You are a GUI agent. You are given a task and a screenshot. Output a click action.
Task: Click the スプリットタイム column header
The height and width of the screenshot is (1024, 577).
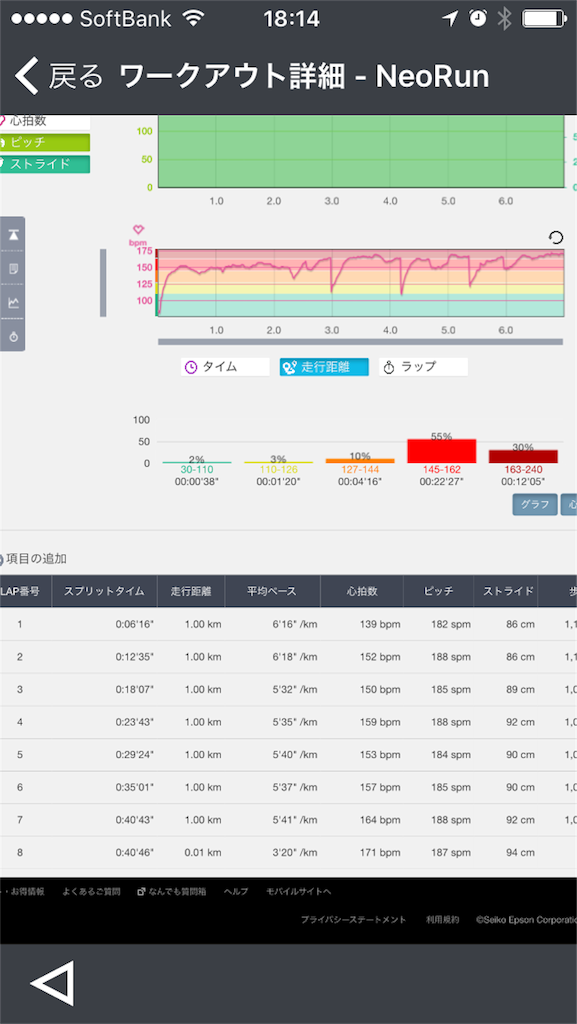104,592
